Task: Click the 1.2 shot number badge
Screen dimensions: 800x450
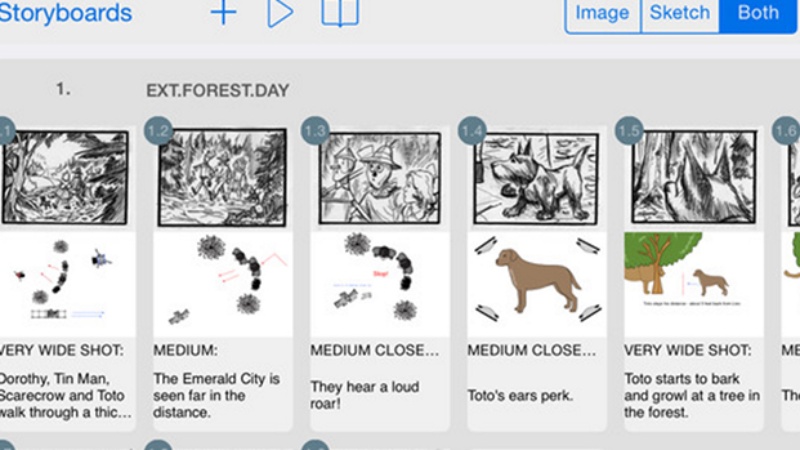Action: click(159, 131)
